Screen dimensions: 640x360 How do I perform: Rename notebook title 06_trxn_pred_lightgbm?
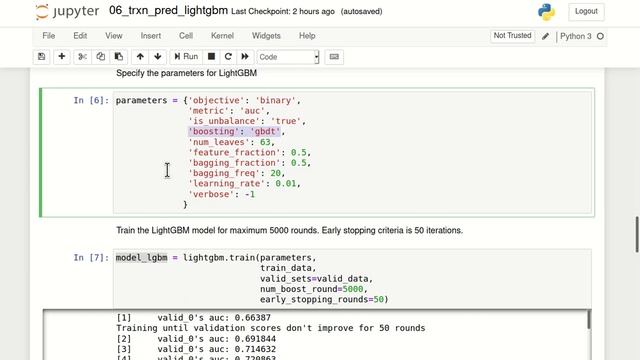coord(168,11)
